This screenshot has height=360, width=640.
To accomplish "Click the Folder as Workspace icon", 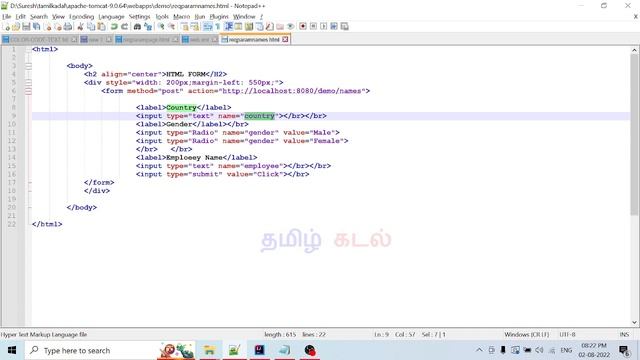I will [x=280, y=27].
